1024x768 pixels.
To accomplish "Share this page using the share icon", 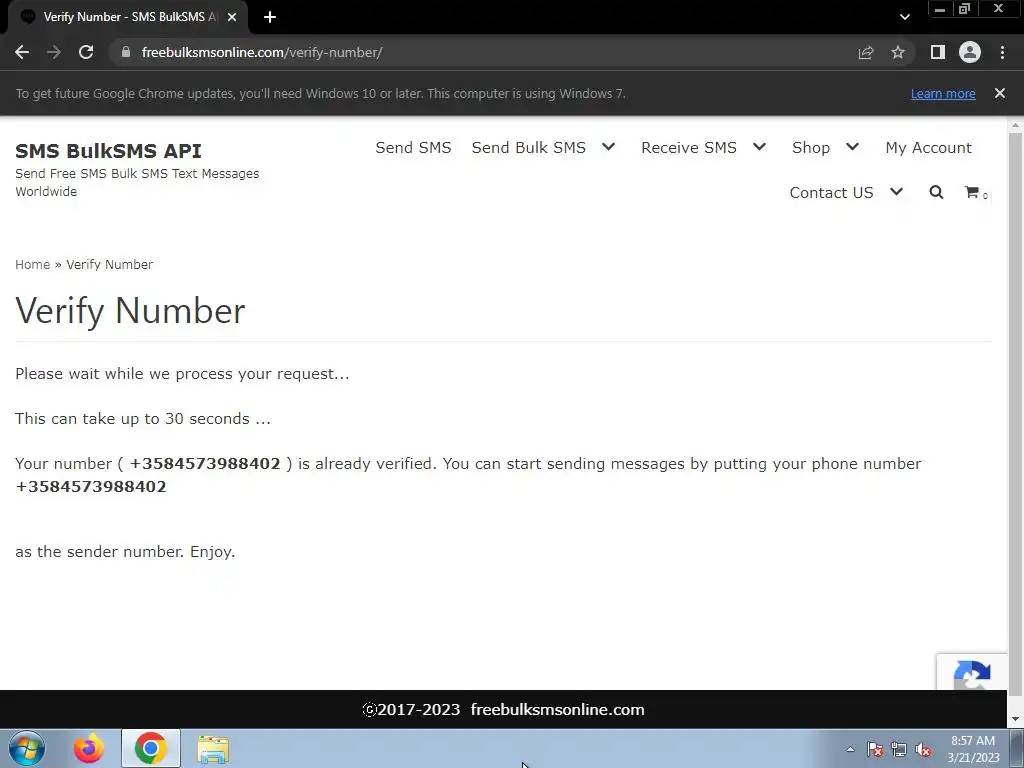I will 865,52.
